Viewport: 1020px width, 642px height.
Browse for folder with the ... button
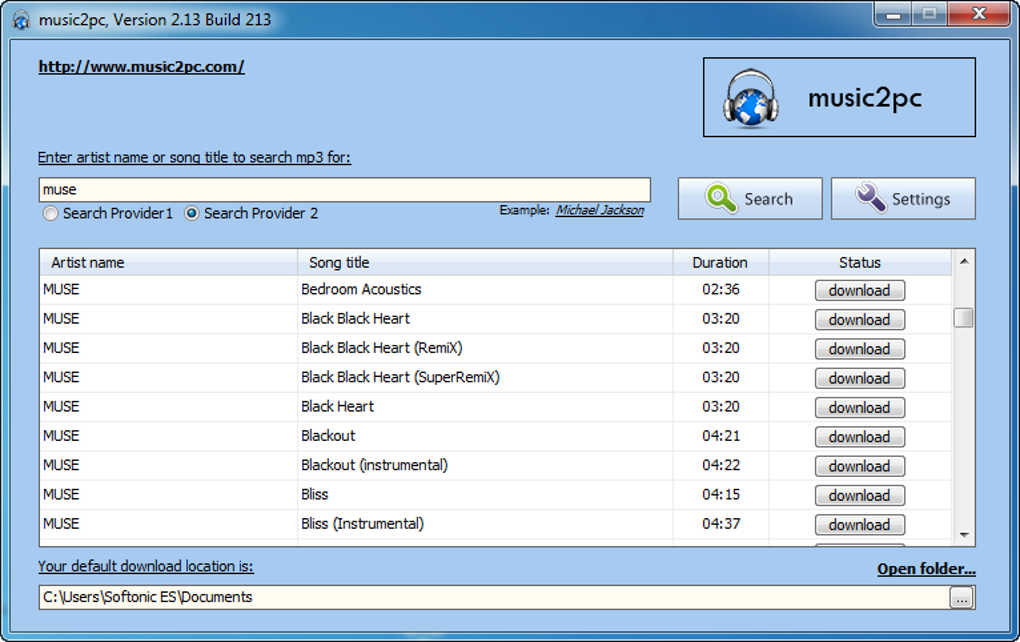(961, 598)
